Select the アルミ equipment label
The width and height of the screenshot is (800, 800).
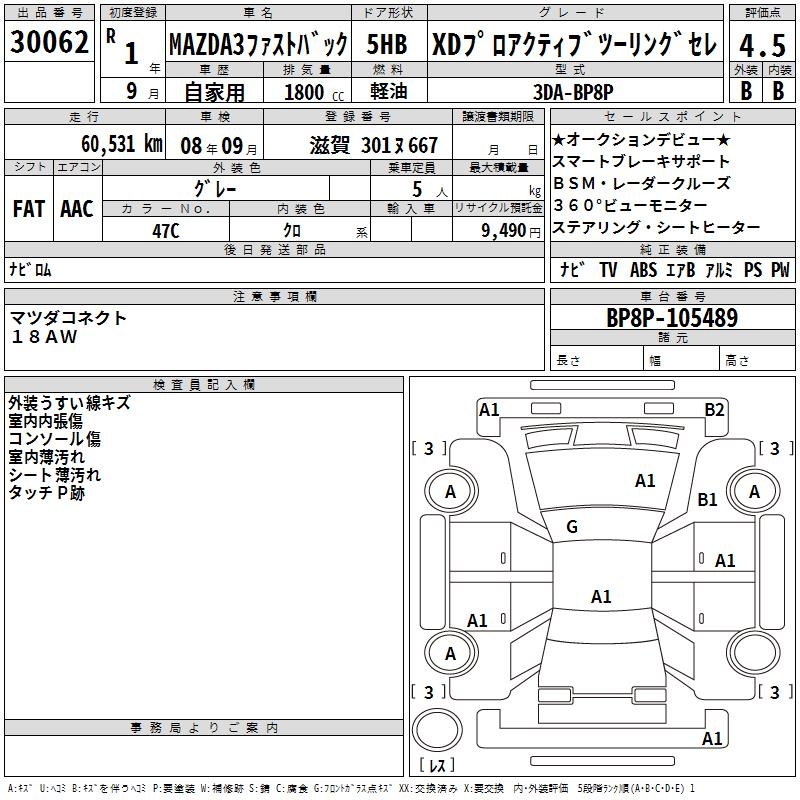719,269
